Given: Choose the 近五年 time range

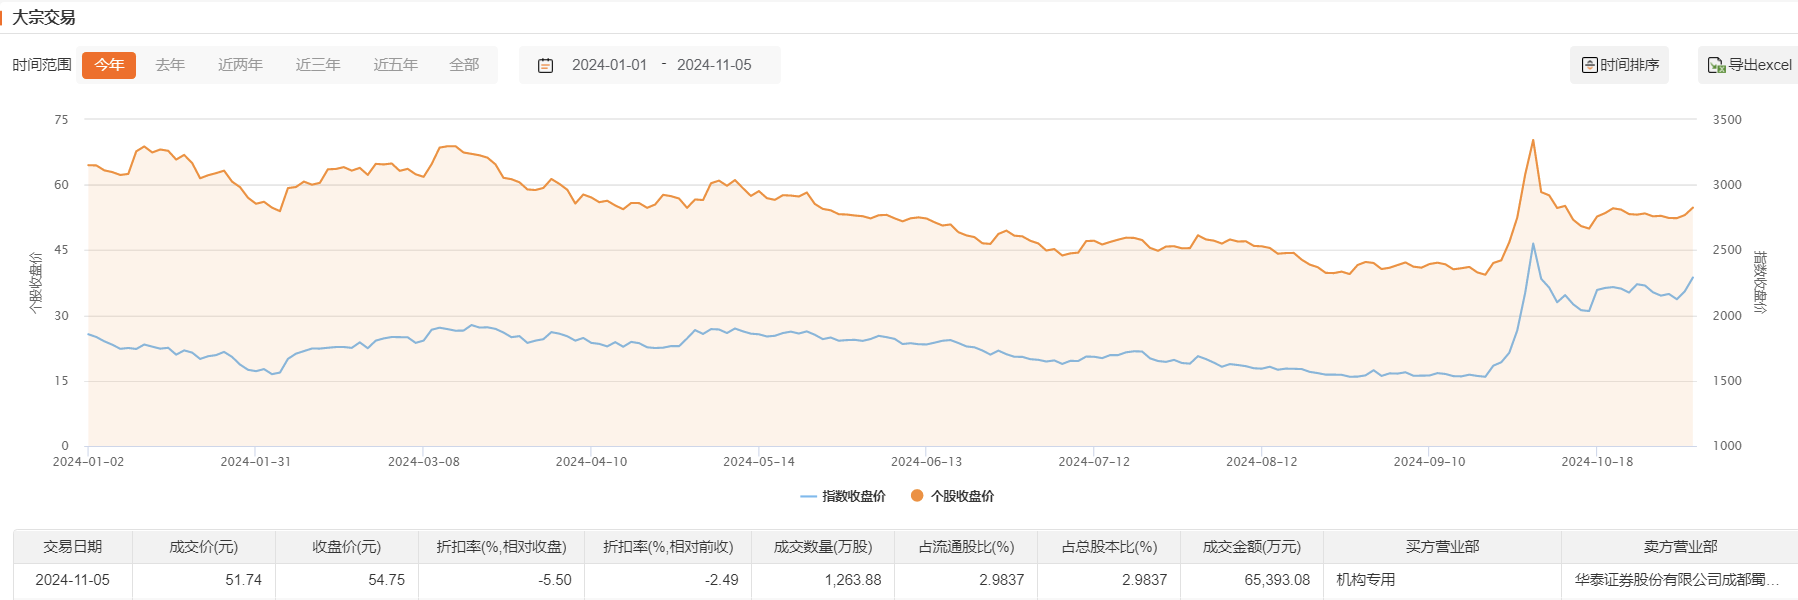Looking at the screenshot, I should pos(396,65).
